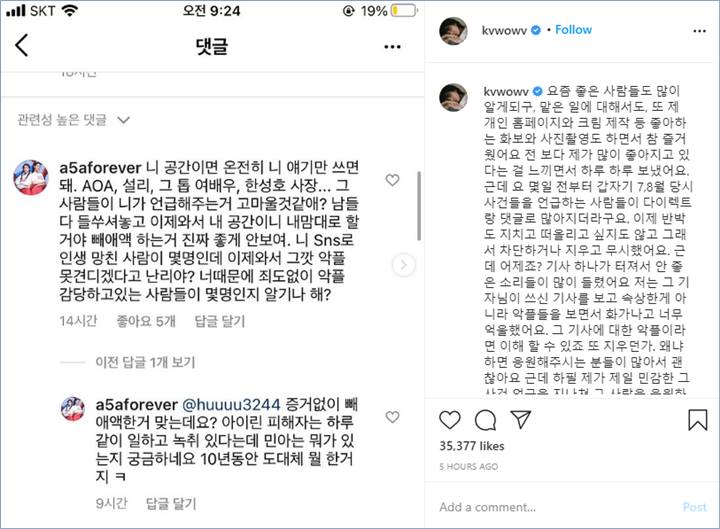Grab the comments list scrollbar
720x529 pixels.
(x=419, y=206)
